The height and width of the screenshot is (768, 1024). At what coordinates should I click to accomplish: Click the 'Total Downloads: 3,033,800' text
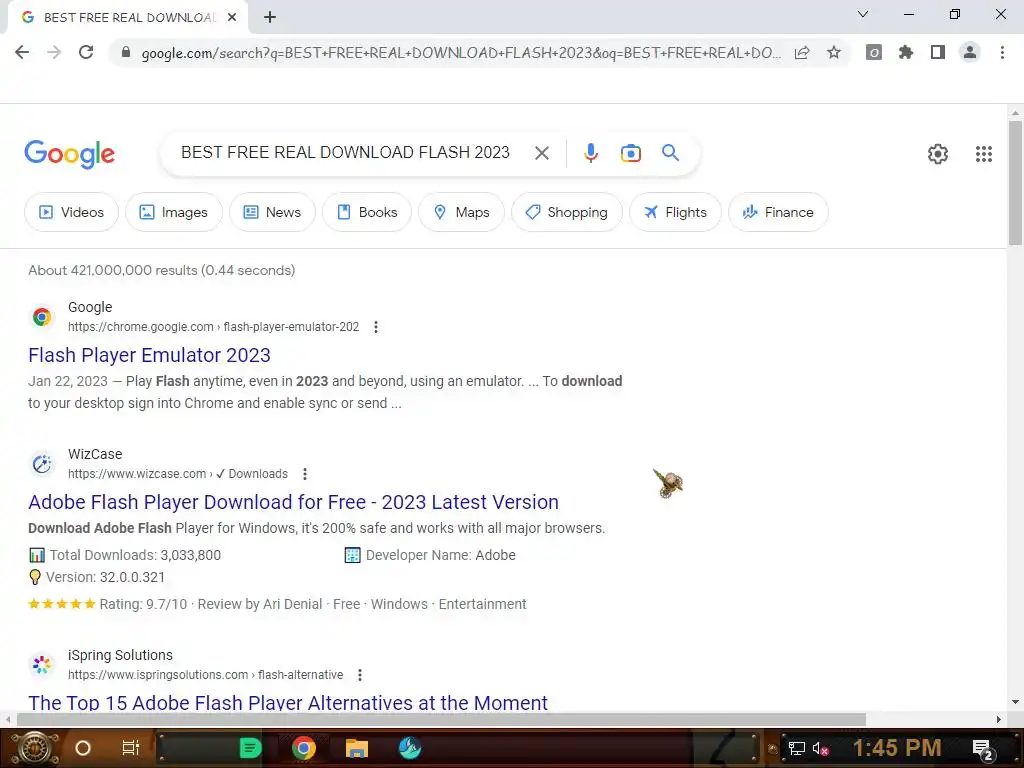pos(135,555)
